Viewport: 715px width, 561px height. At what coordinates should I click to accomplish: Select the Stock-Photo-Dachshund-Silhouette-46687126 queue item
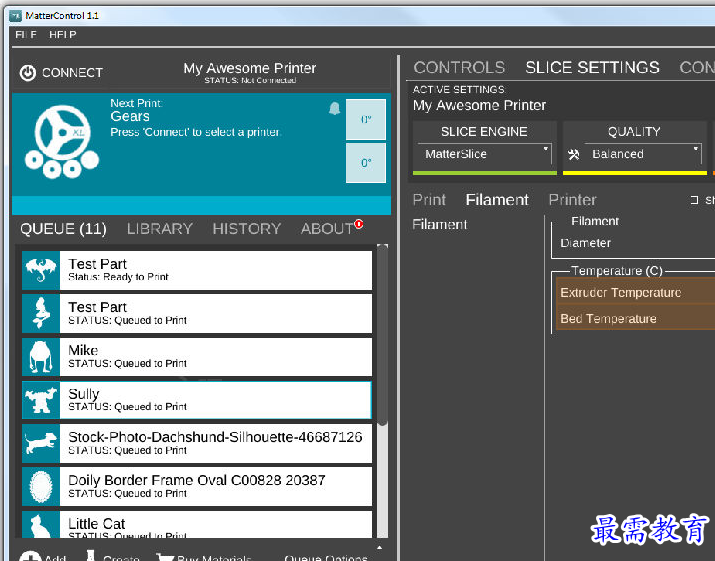click(x=197, y=443)
